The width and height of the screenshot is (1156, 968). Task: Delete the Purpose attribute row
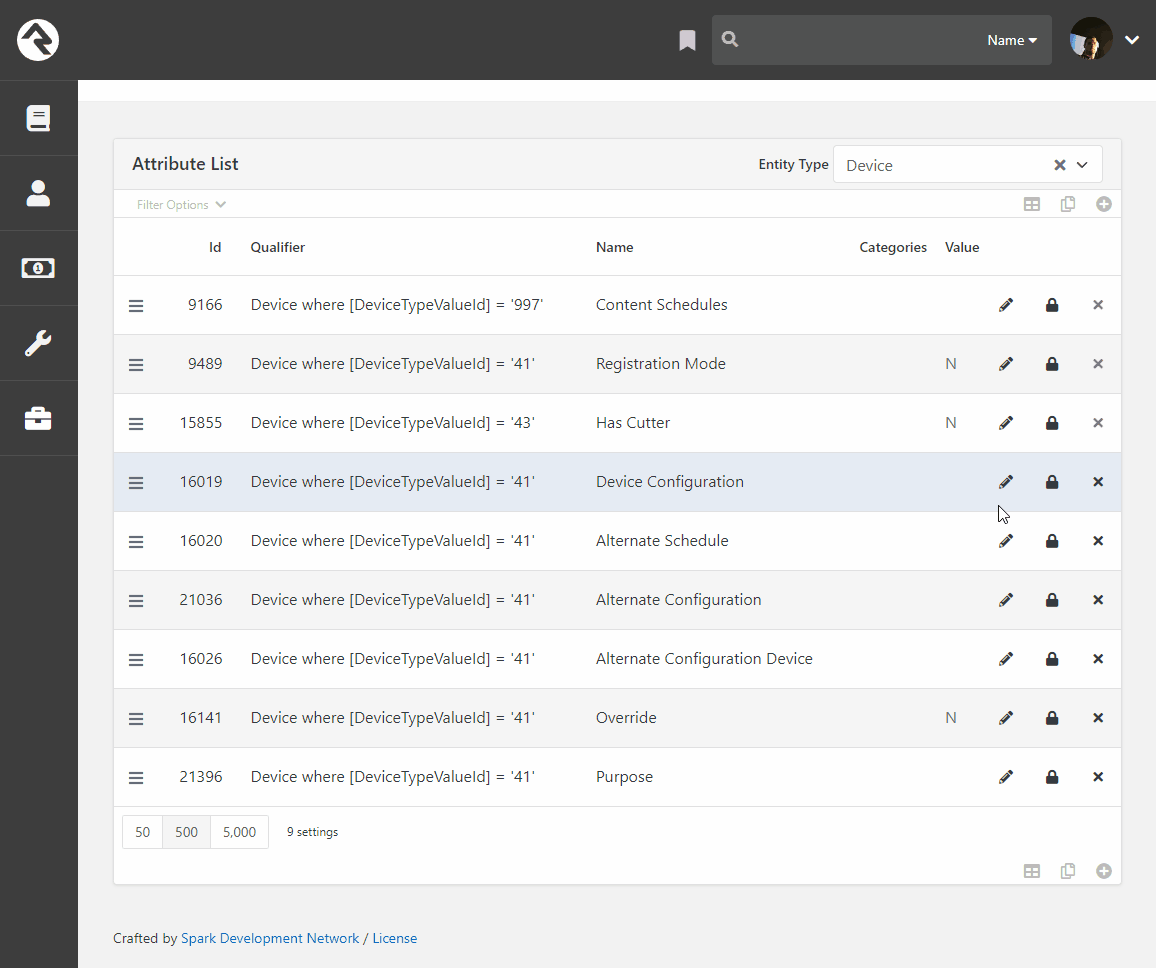[x=1098, y=776]
